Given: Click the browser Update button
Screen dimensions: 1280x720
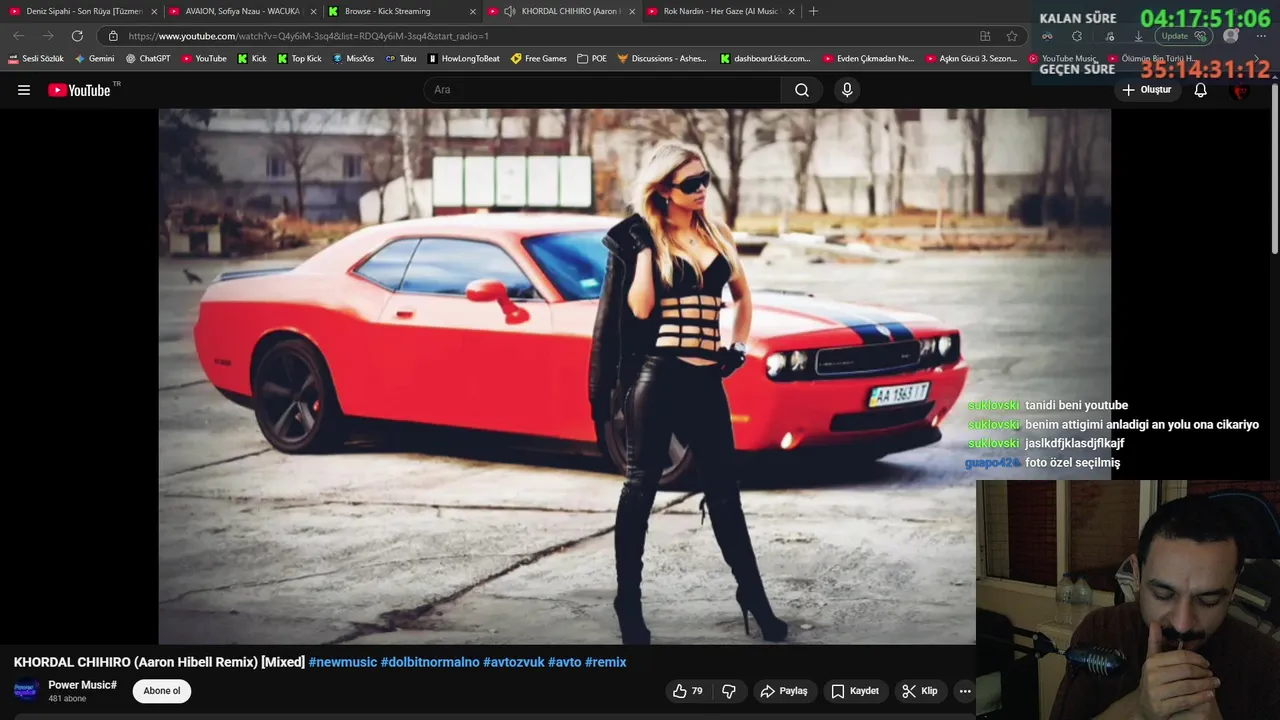Looking at the screenshot, I should tap(1185, 36).
